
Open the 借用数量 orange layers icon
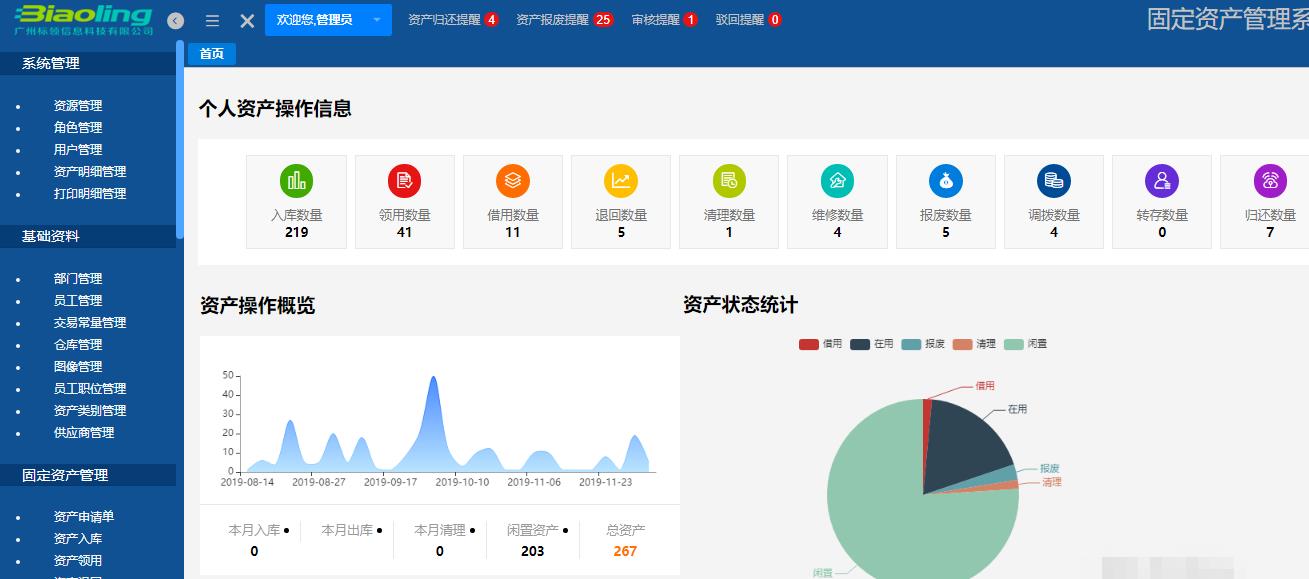[x=513, y=183]
